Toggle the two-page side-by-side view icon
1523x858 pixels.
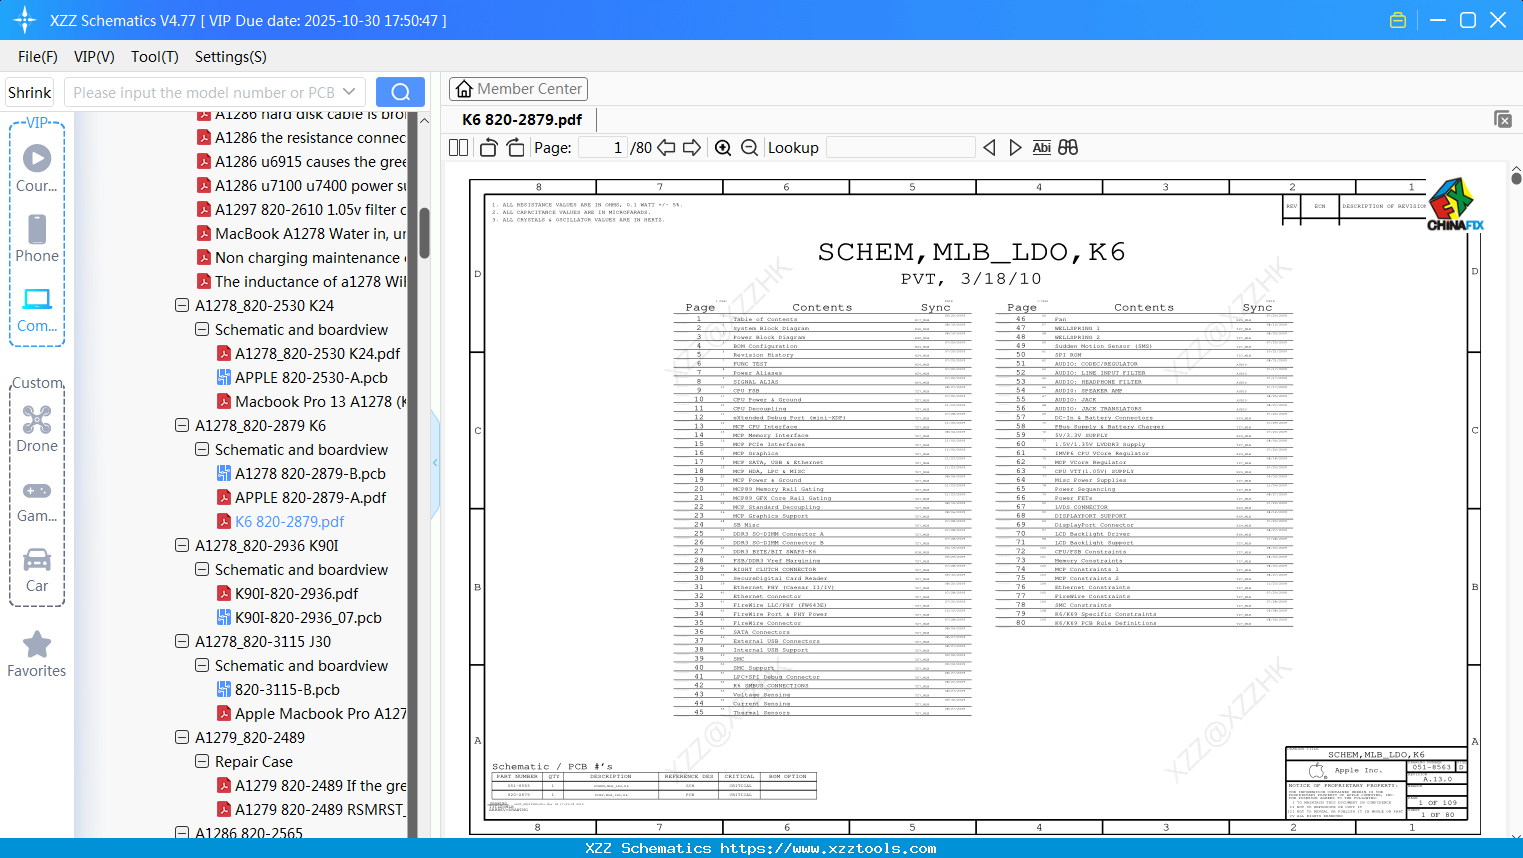(458, 148)
